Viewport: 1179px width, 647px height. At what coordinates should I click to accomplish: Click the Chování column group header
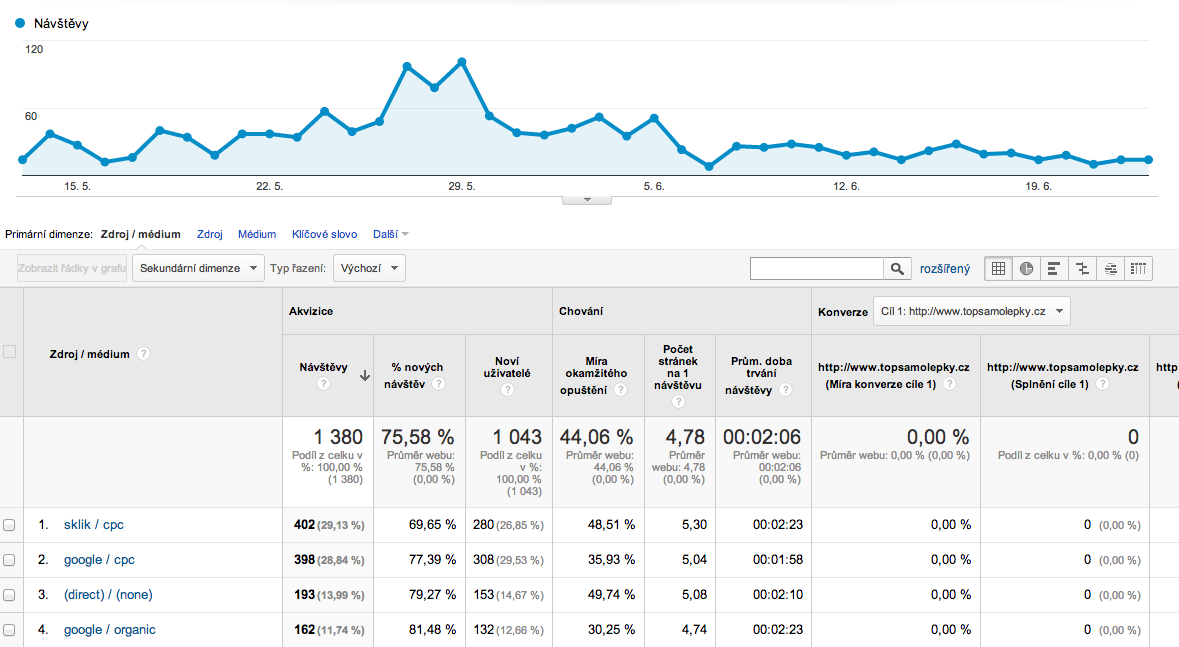pyautogui.click(x=581, y=311)
